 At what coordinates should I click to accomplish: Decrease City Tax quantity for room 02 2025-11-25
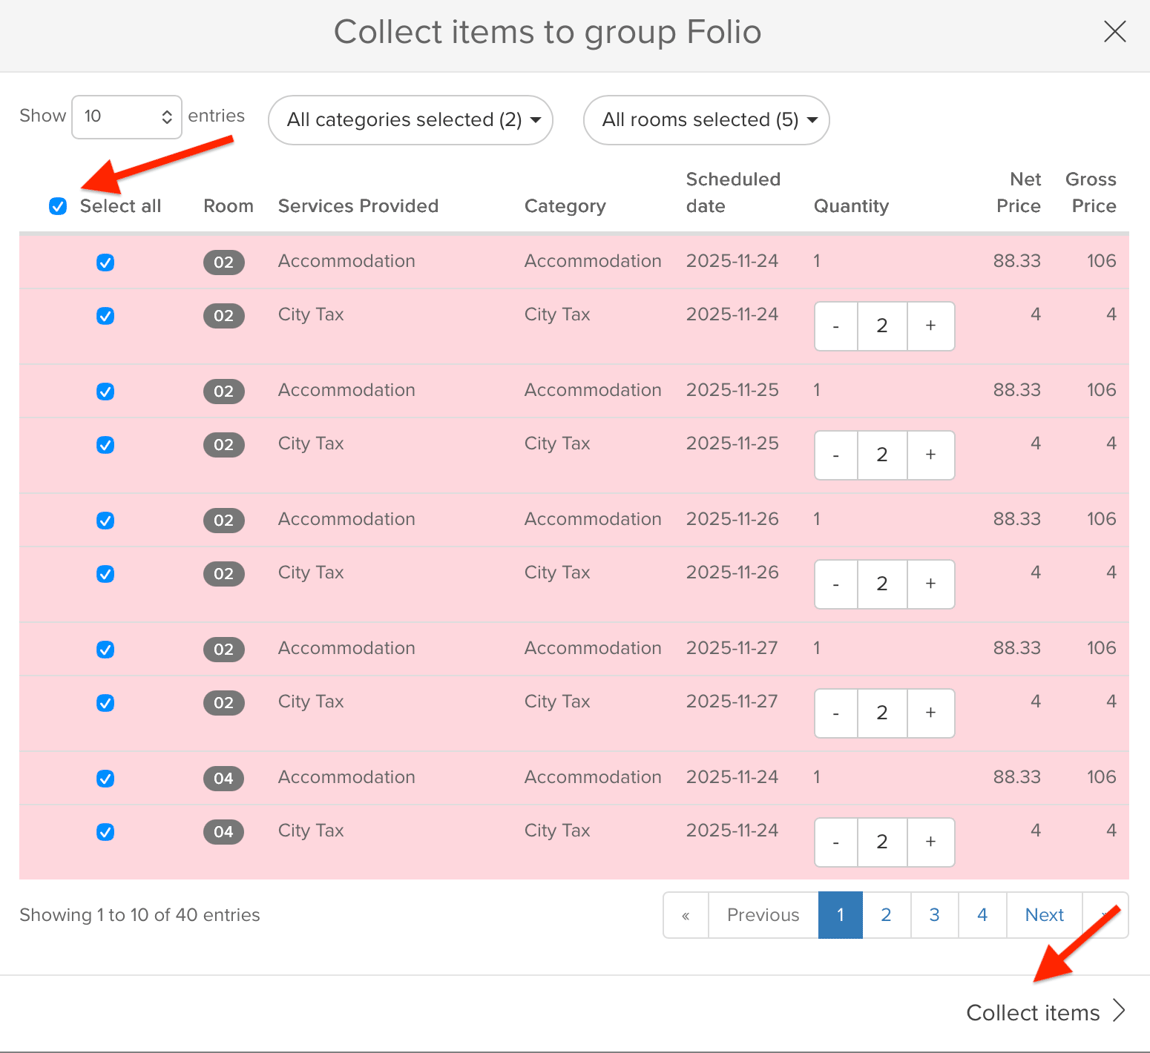click(836, 455)
